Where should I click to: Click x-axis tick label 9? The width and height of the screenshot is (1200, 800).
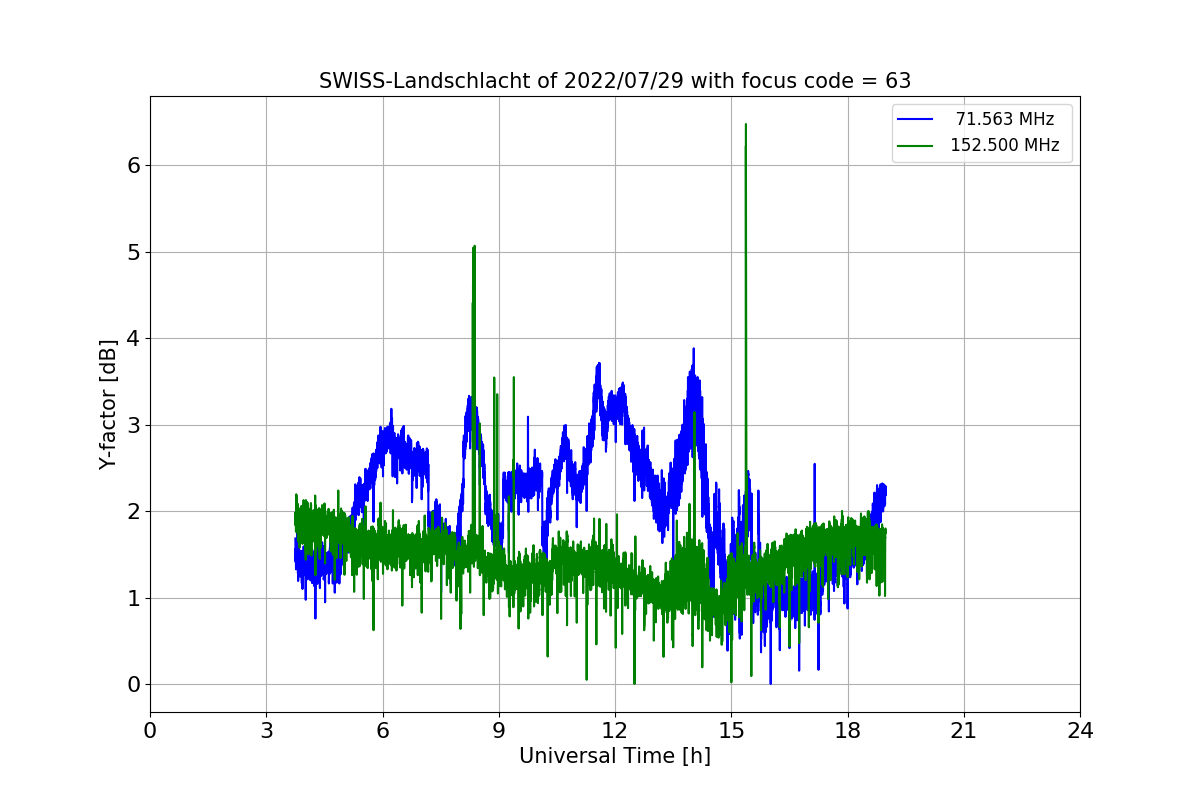(499, 731)
